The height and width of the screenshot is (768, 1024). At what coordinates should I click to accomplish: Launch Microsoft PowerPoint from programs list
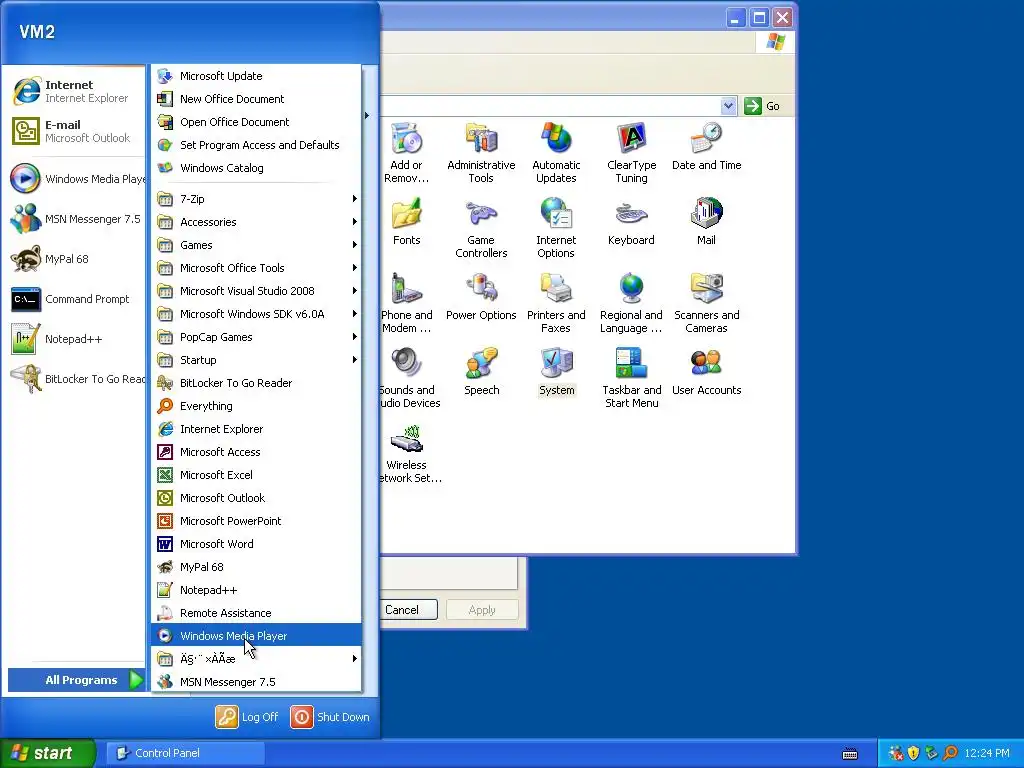point(257,521)
